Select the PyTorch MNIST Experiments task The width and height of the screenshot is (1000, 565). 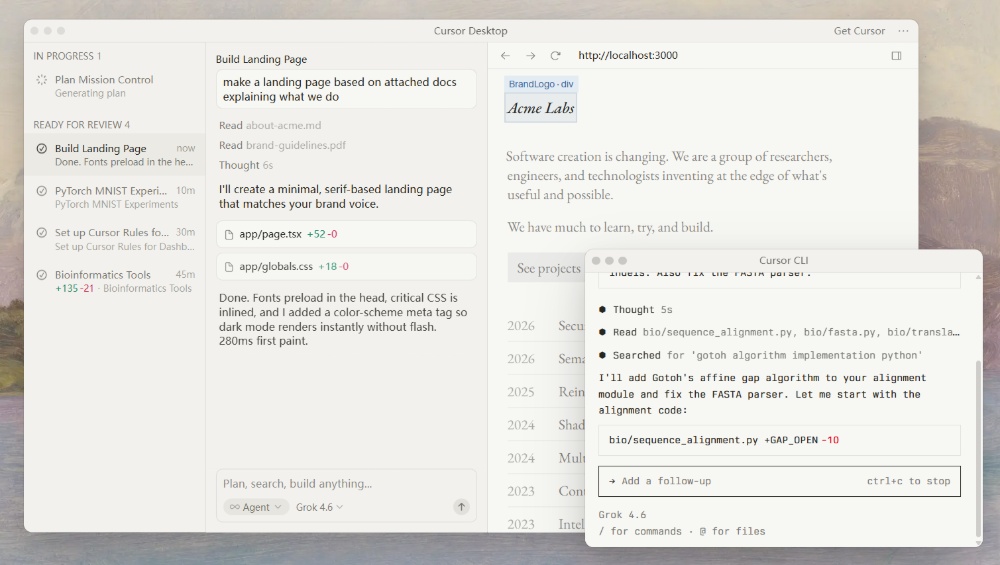click(115, 197)
